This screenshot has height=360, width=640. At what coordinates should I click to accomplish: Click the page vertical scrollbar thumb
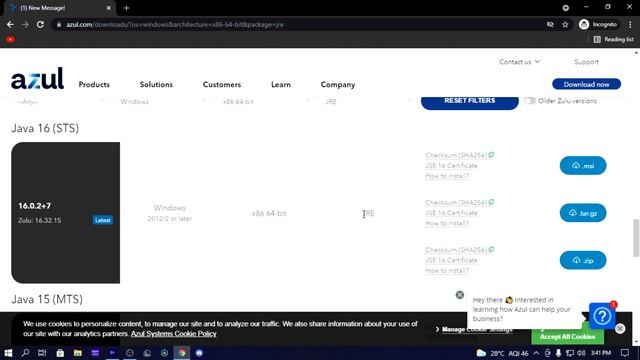tap(636, 238)
